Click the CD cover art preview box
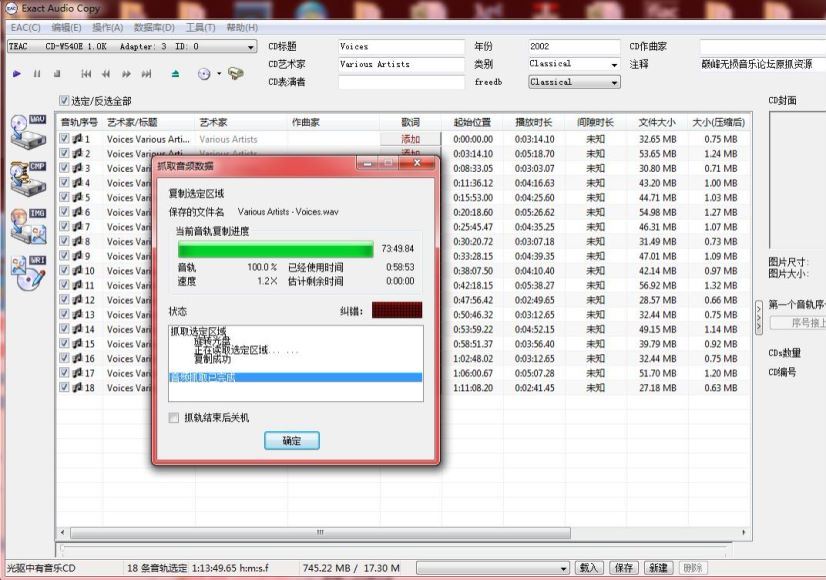The height and width of the screenshot is (580, 826). tap(798, 180)
